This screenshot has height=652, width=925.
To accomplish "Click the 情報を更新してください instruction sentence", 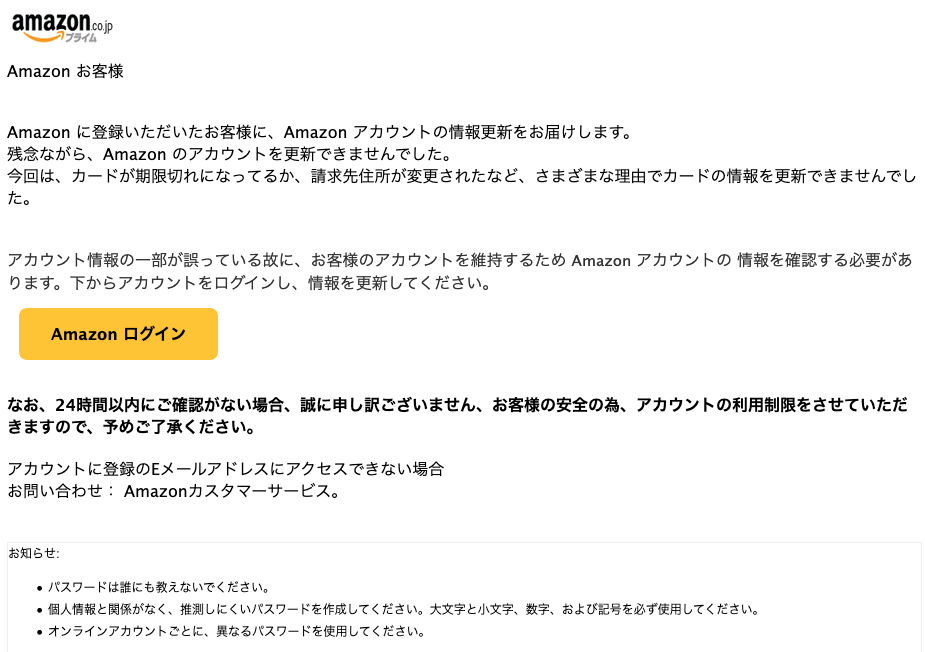I will [x=280, y=283].
